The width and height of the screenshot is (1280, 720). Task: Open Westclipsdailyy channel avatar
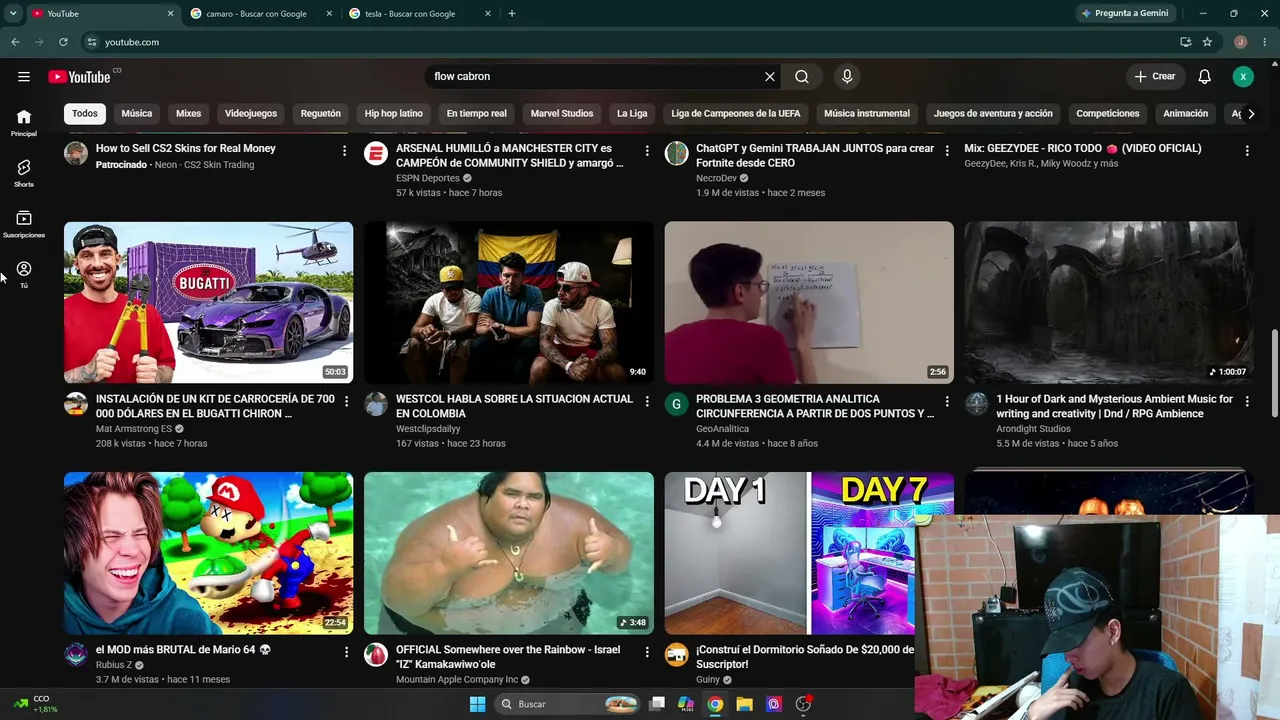click(x=376, y=404)
